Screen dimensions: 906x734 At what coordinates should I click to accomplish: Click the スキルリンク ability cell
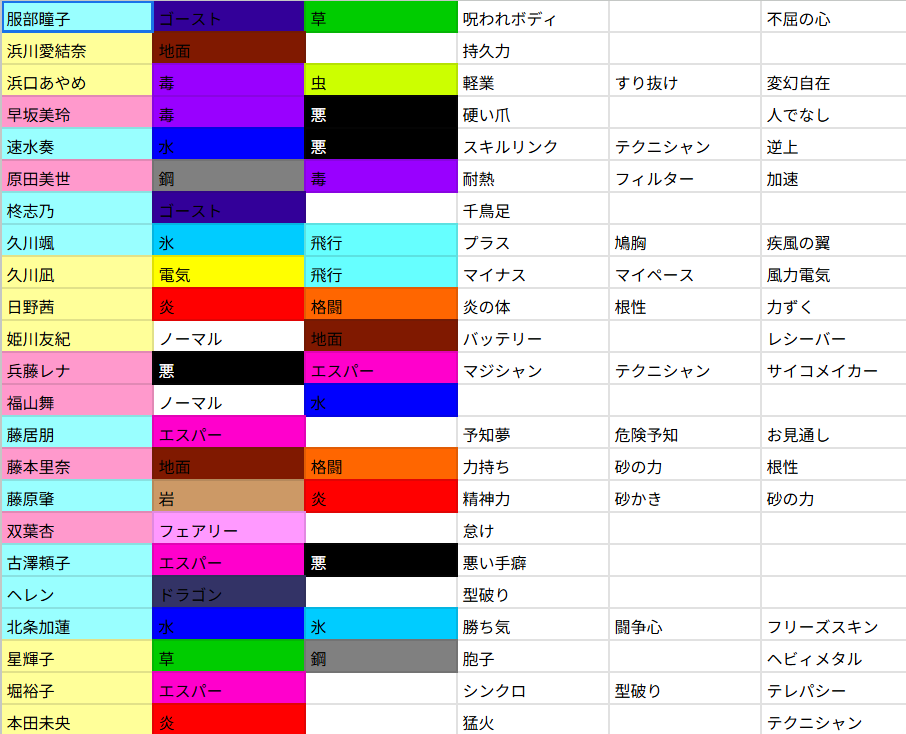coord(533,146)
